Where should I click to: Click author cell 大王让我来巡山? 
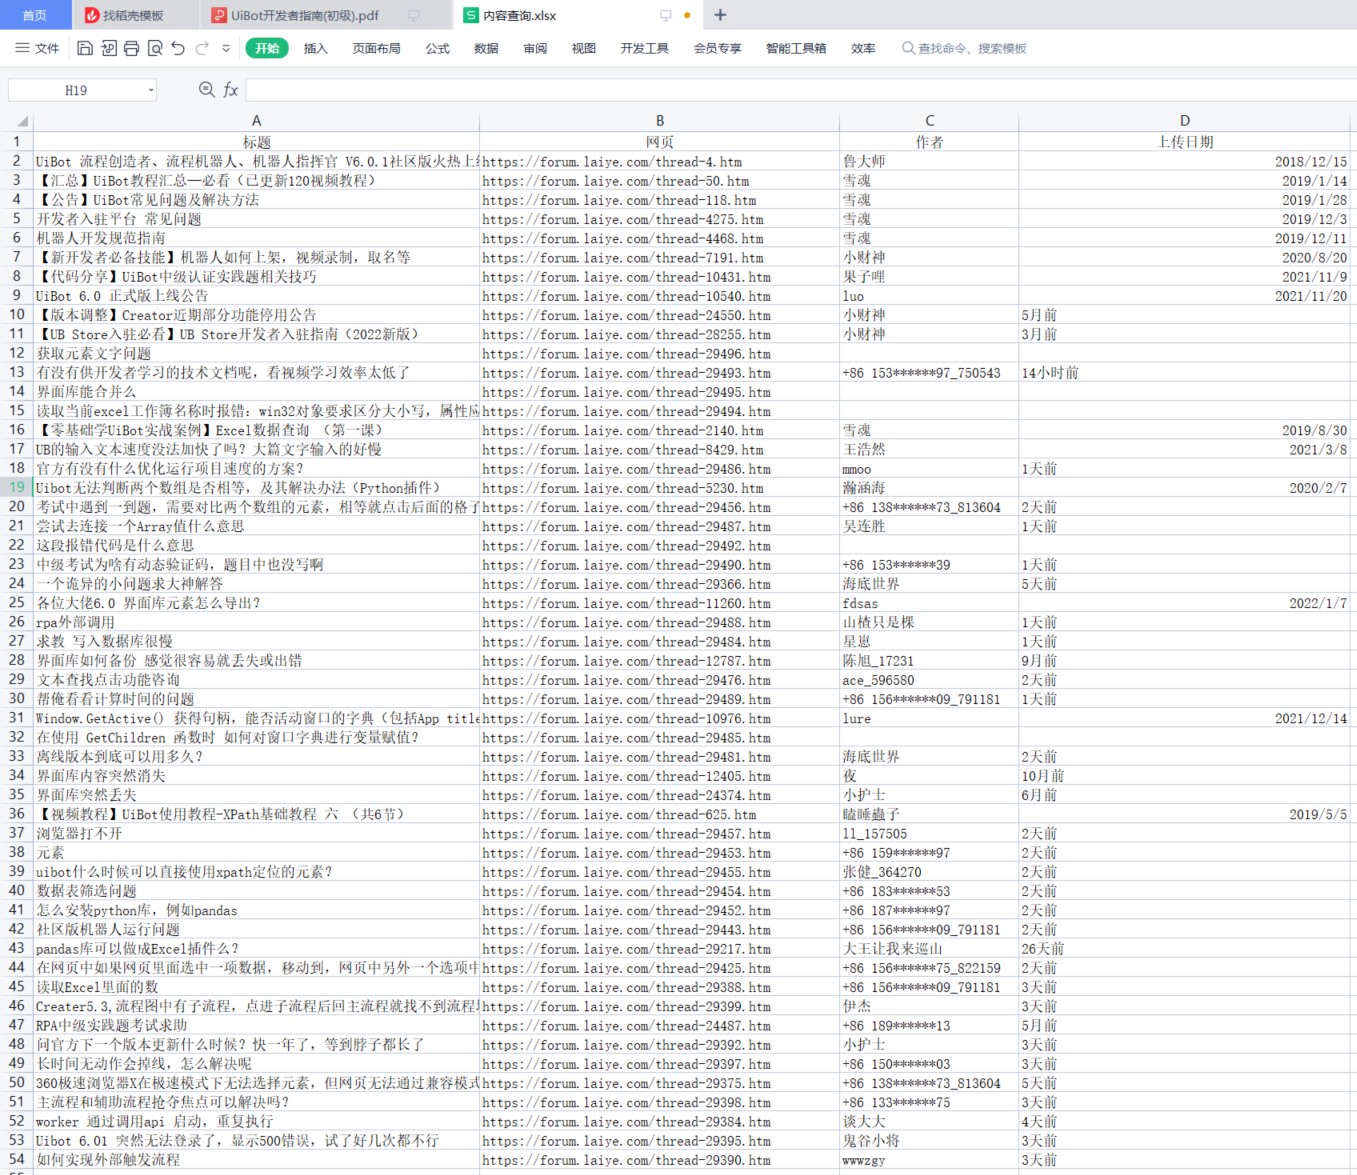[x=930, y=949]
